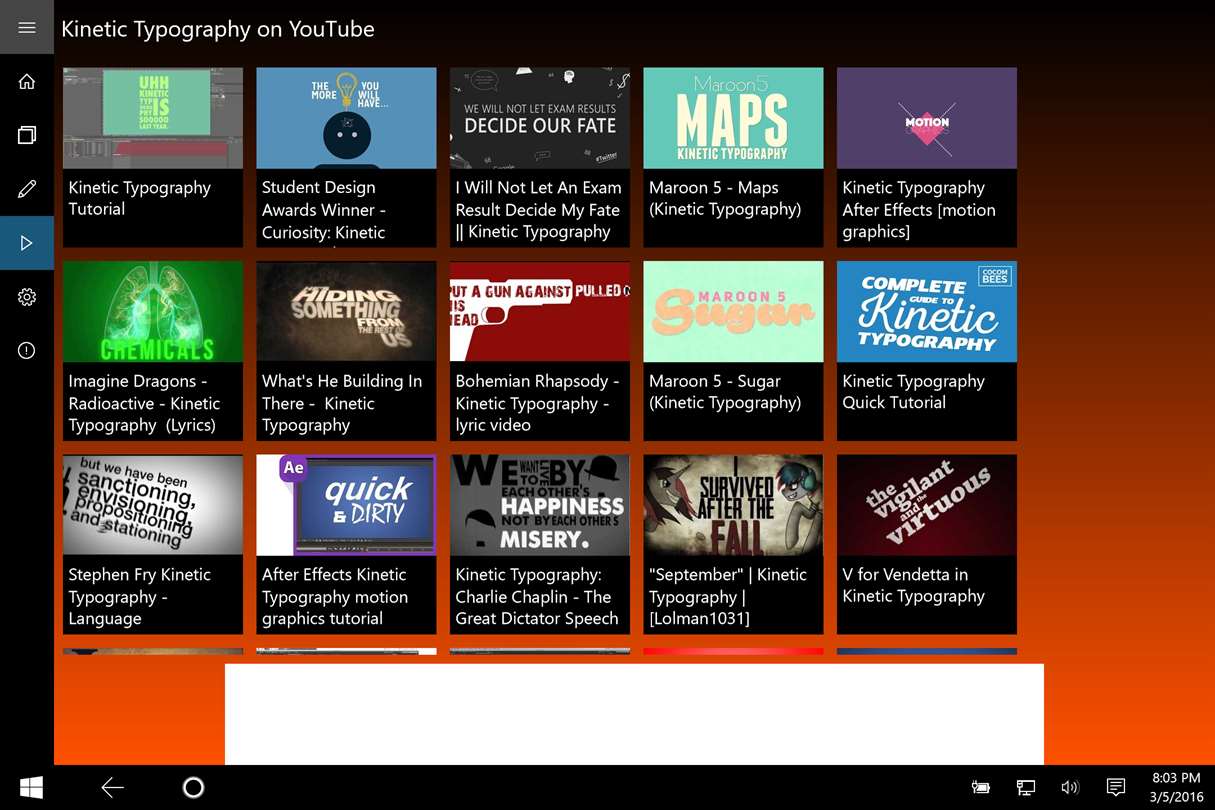Click title 'Stephen Fry Kinetic Typography - Language'
The width and height of the screenshot is (1215, 810).
pyautogui.click(x=139, y=596)
